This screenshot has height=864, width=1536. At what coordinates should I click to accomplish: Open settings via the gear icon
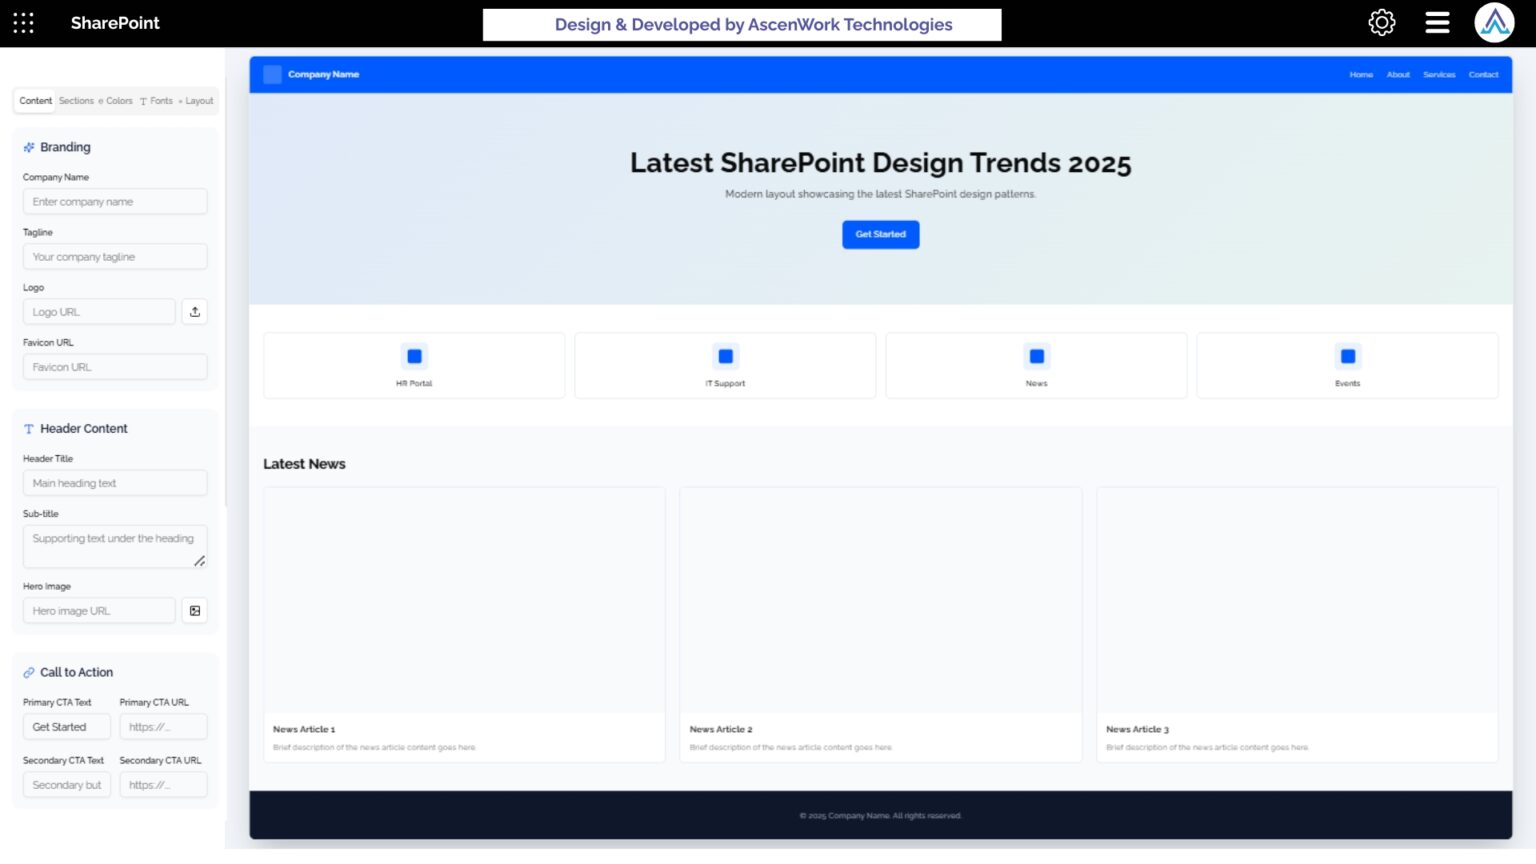coord(1381,23)
